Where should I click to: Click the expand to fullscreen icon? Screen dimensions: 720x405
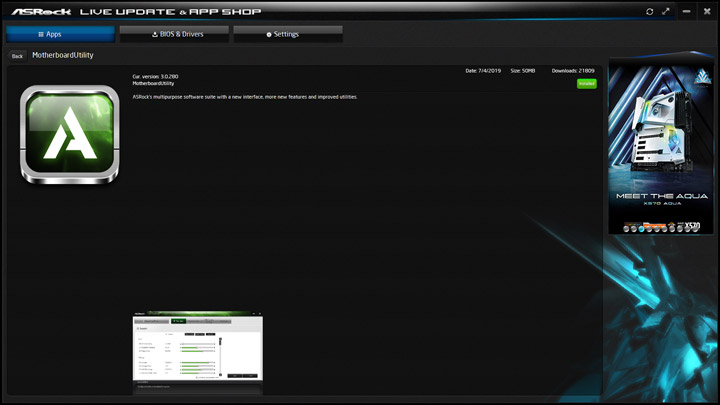pos(666,11)
